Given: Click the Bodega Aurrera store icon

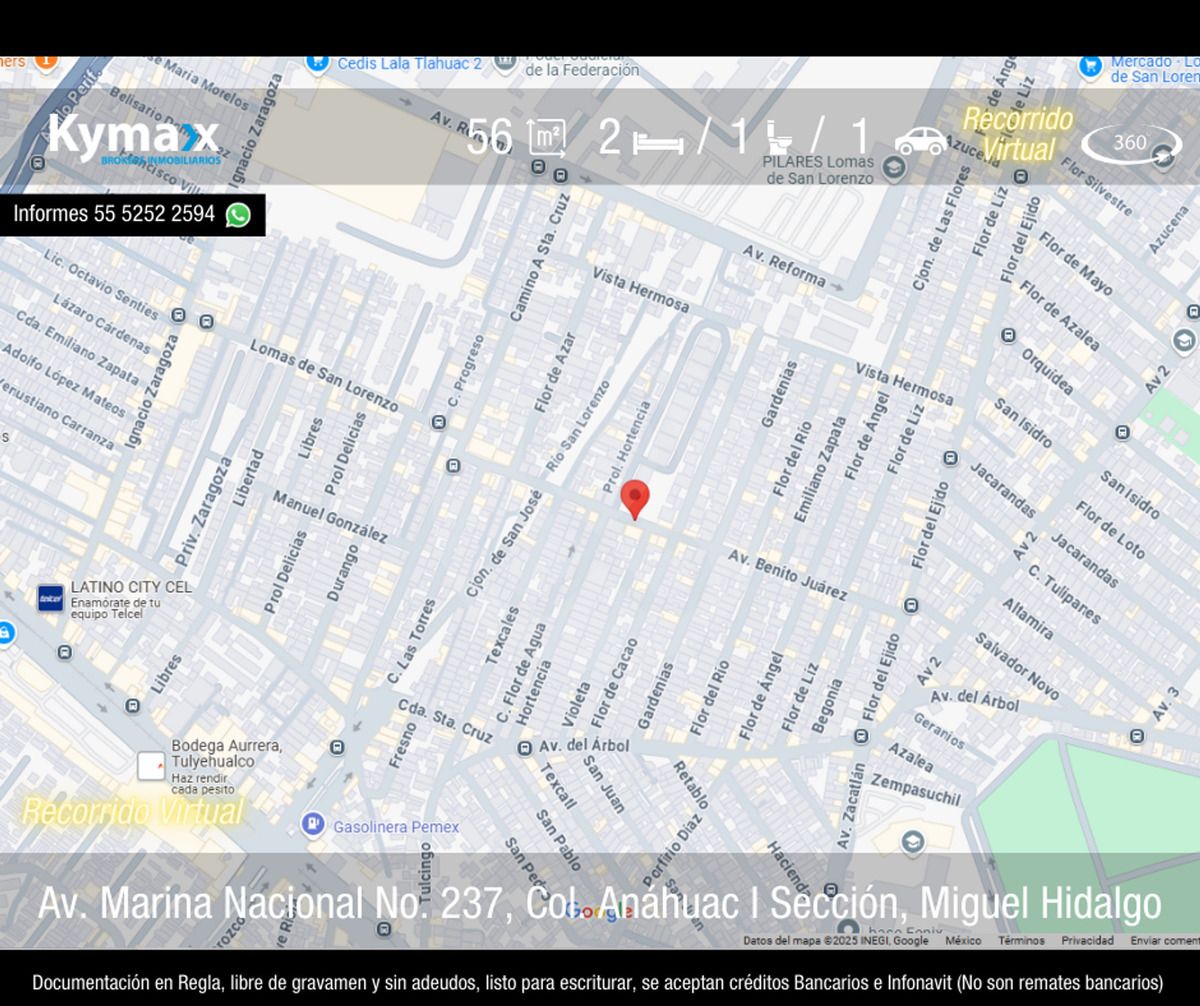Looking at the screenshot, I should [x=151, y=766].
